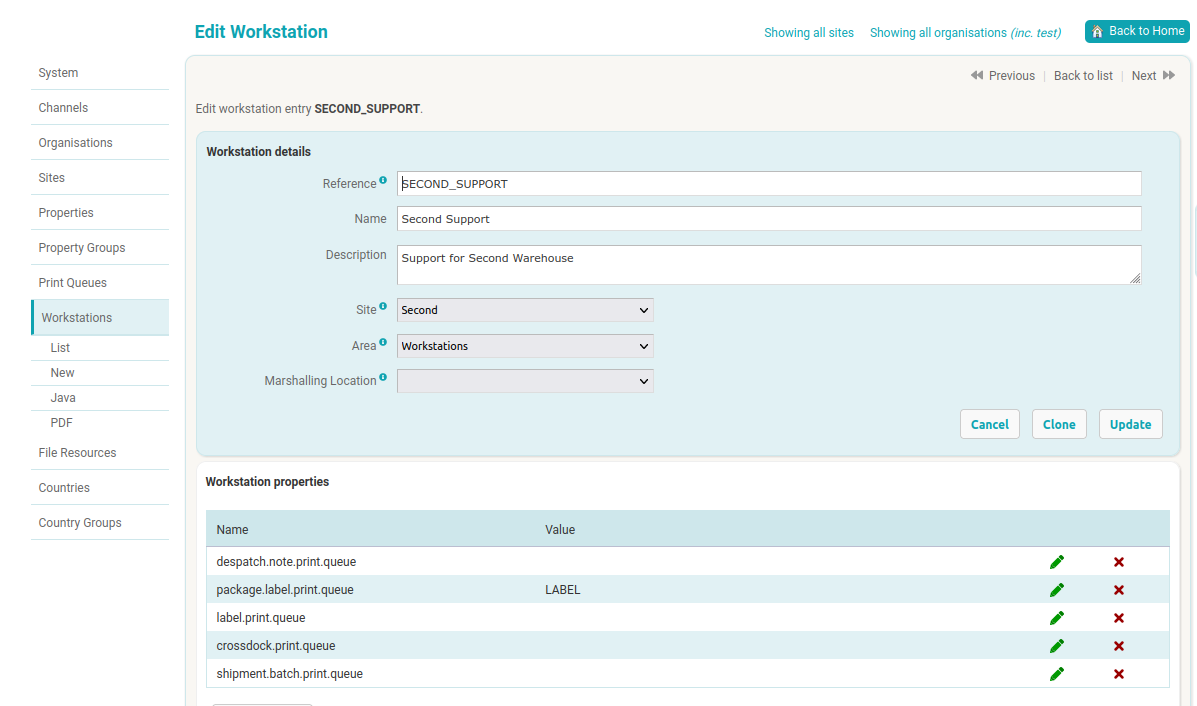
Task: Select the New submenu under Workstations
Action: [63, 373]
